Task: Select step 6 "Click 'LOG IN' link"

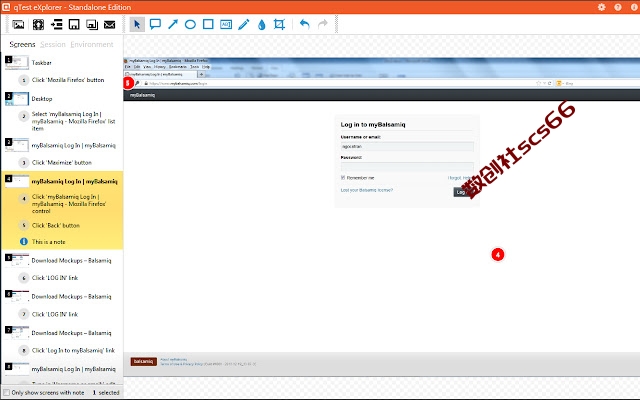Action: click(55, 278)
